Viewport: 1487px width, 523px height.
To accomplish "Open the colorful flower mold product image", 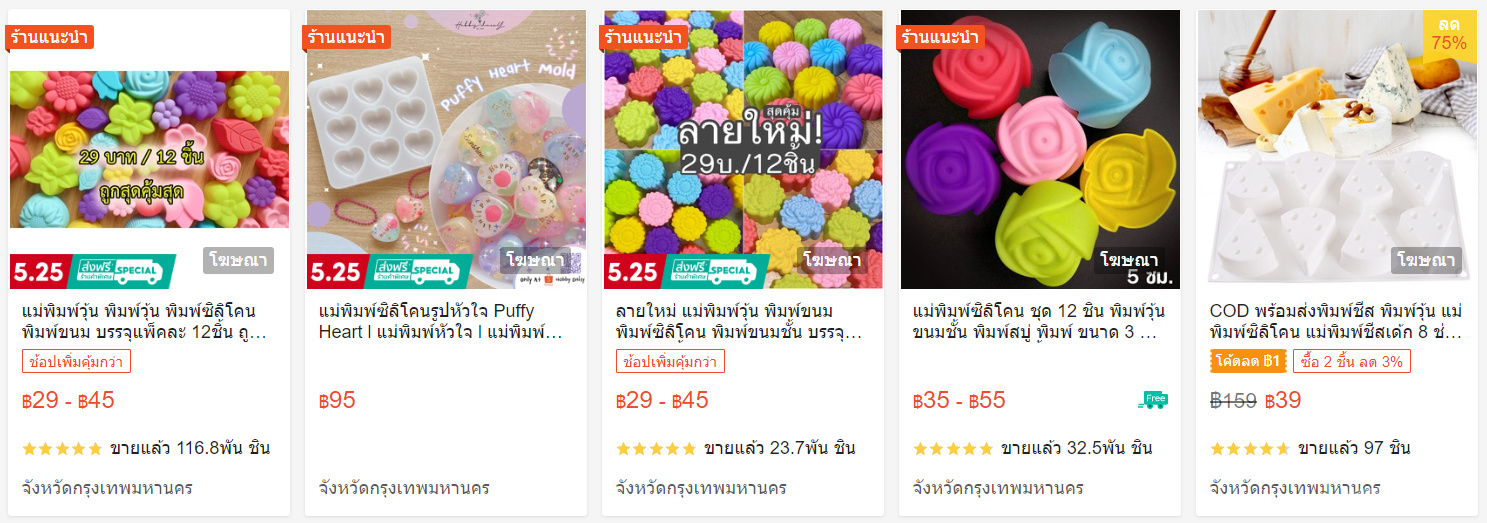I will click(149, 149).
